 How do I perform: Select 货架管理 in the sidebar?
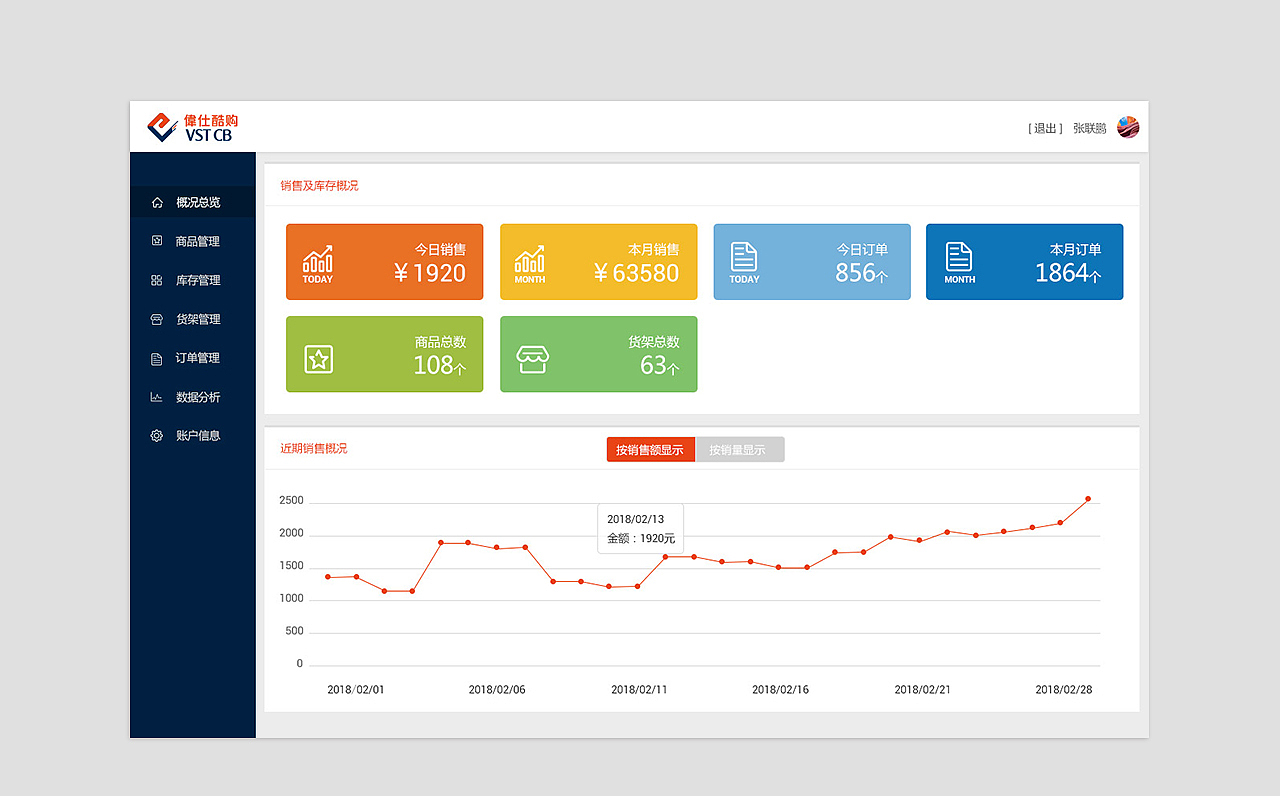tap(193, 320)
